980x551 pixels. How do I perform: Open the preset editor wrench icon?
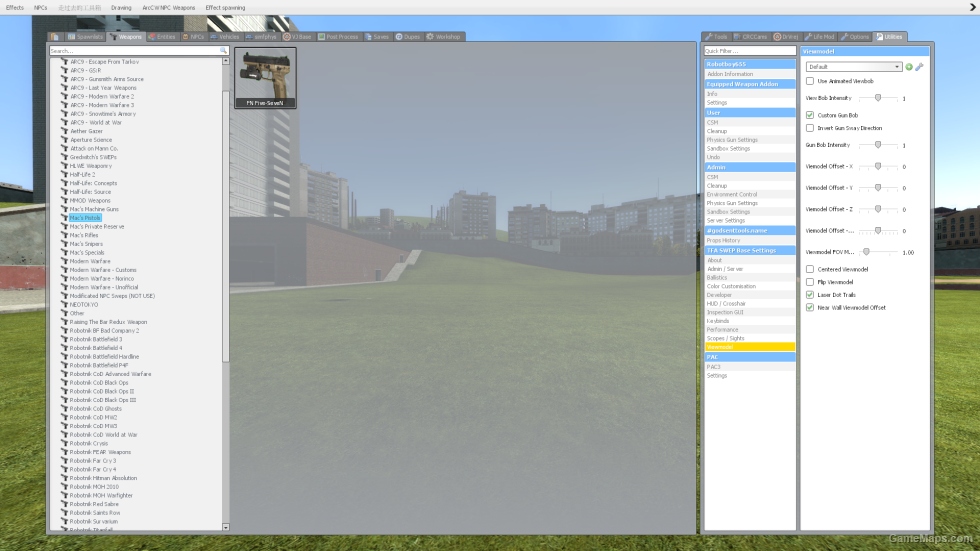[919, 67]
